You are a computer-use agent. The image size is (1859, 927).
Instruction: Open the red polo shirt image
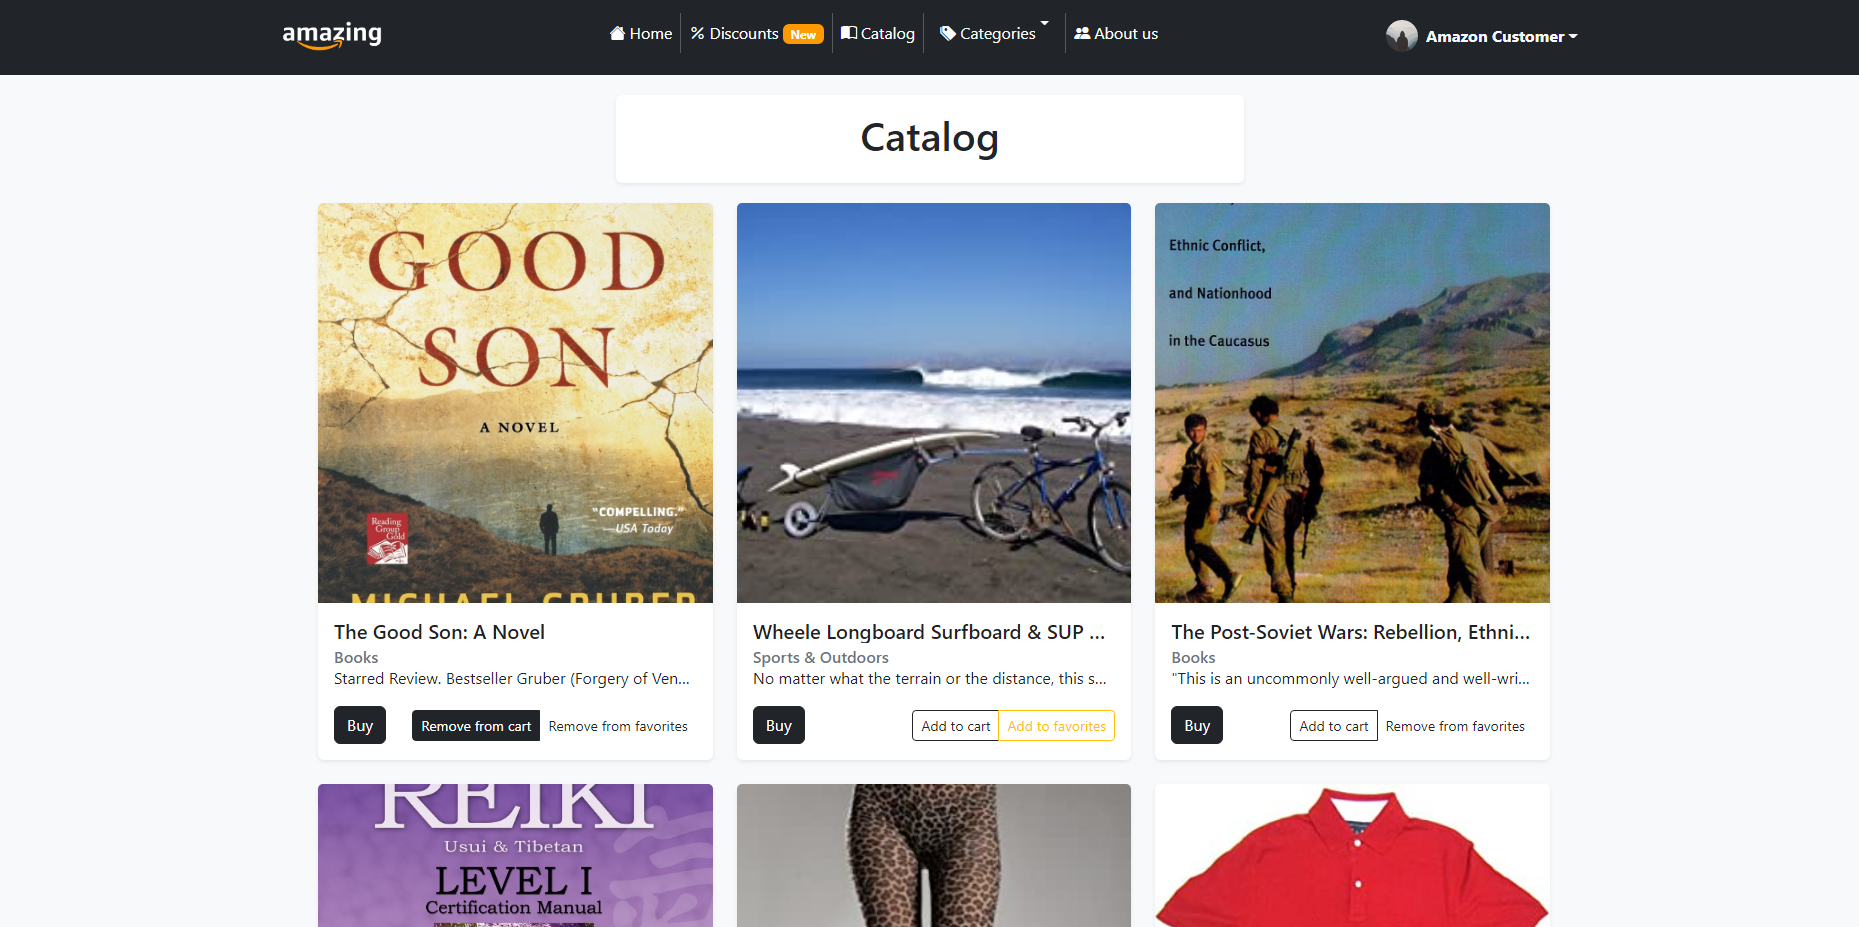[x=1352, y=856]
